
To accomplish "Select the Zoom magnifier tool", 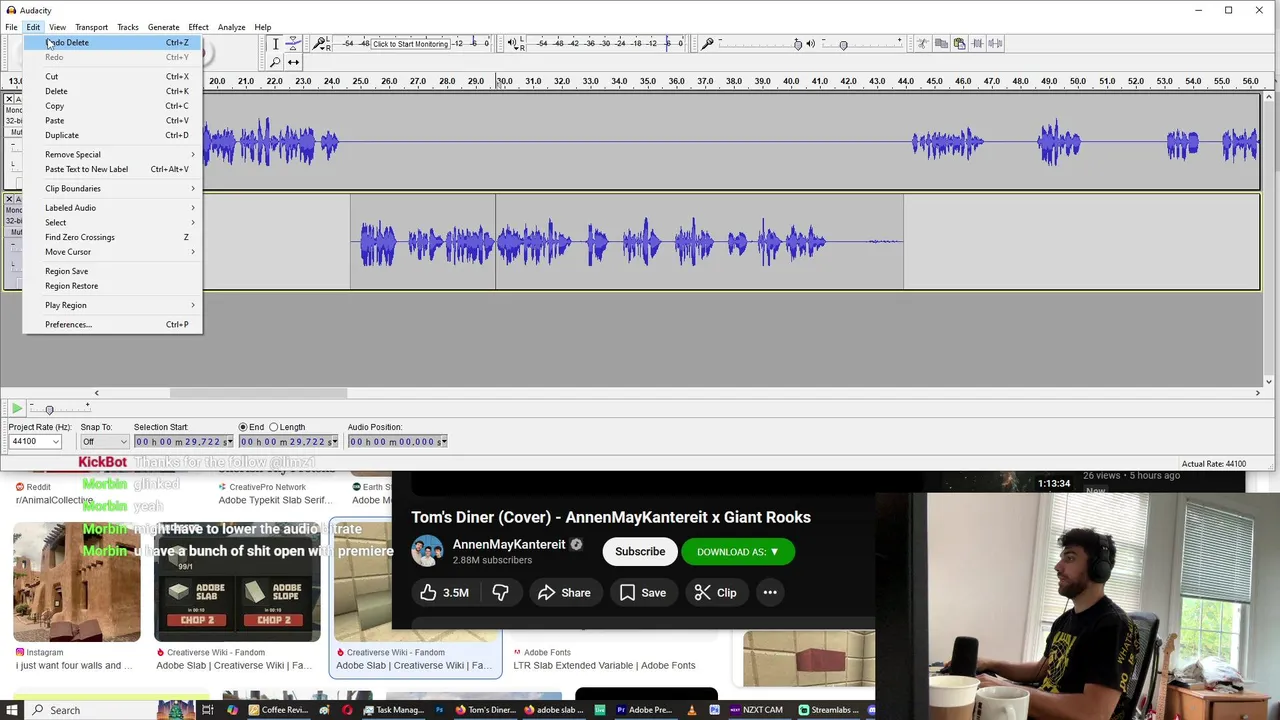I will click(275, 62).
